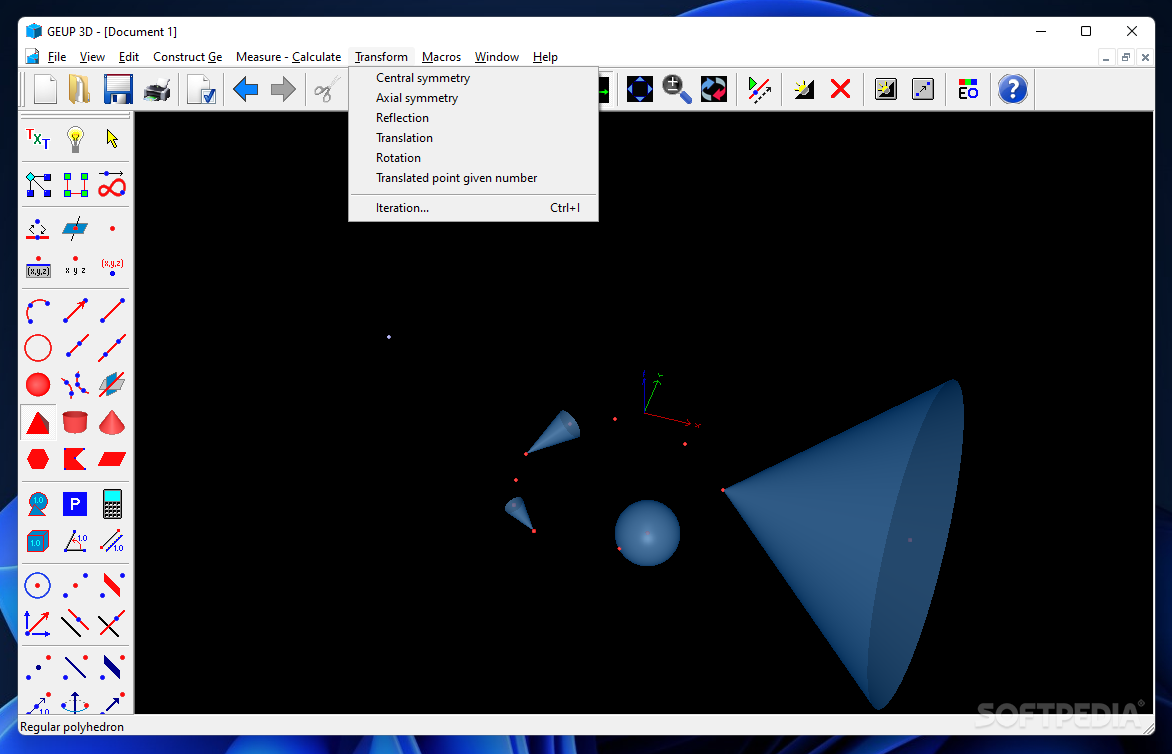Image resolution: width=1172 pixels, height=754 pixels.
Task: Click the blue pan view icon
Action: click(640, 90)
